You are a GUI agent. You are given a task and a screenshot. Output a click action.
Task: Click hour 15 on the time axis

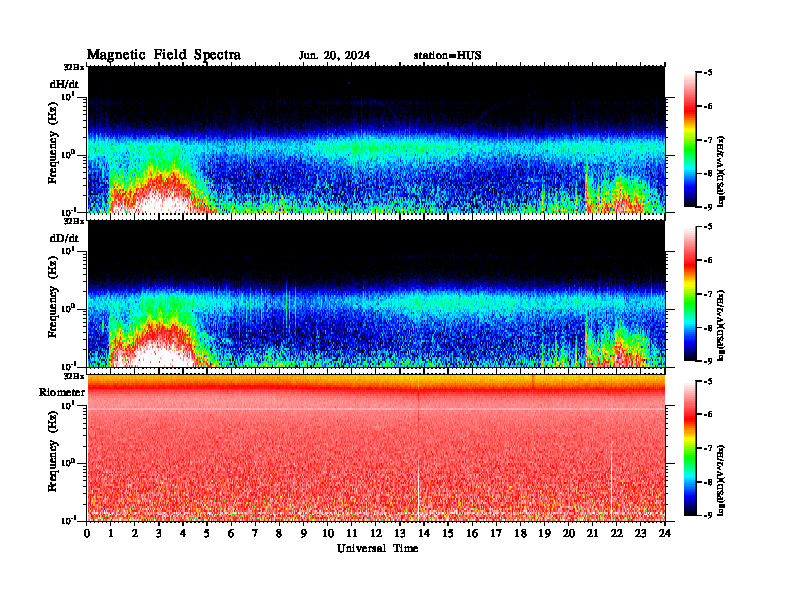tap(448, 533)
